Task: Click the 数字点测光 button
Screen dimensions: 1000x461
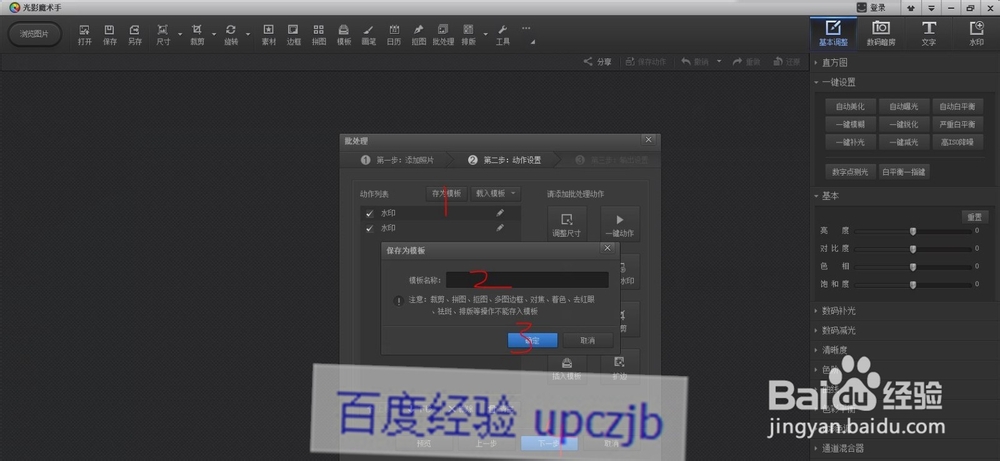Action: [850, 172]
